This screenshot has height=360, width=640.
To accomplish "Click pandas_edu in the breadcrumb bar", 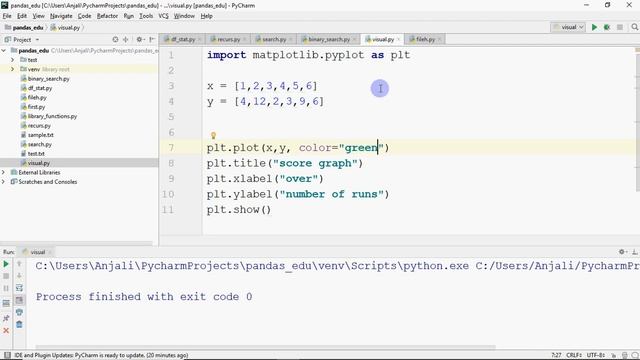I will tap(28, 28).
